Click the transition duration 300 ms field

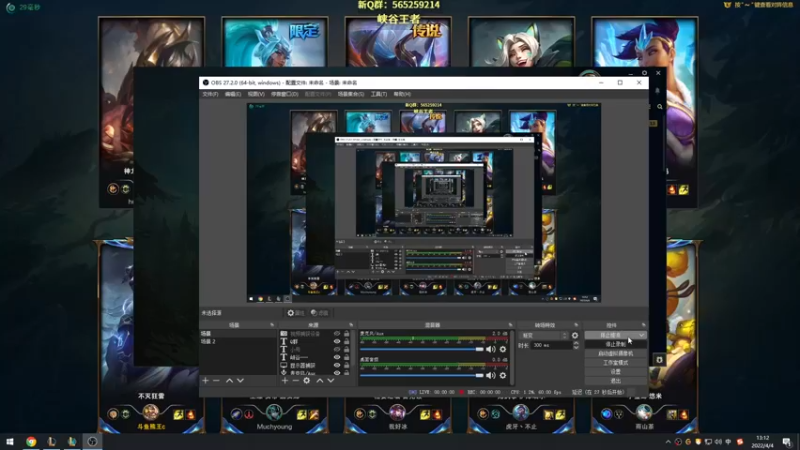point(551,345)
